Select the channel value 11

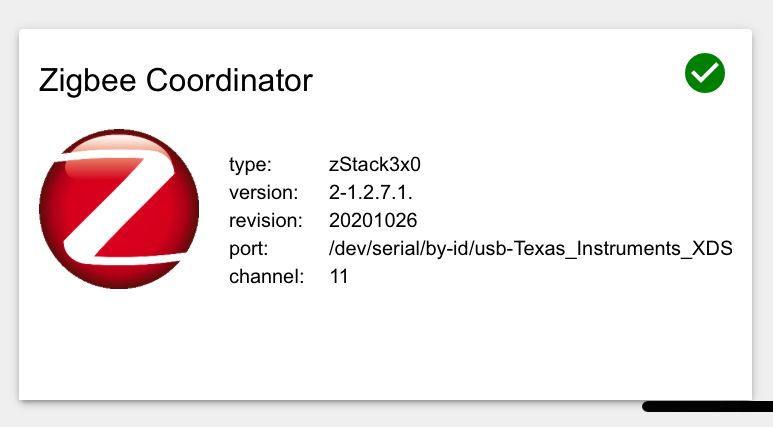(339, 277)
